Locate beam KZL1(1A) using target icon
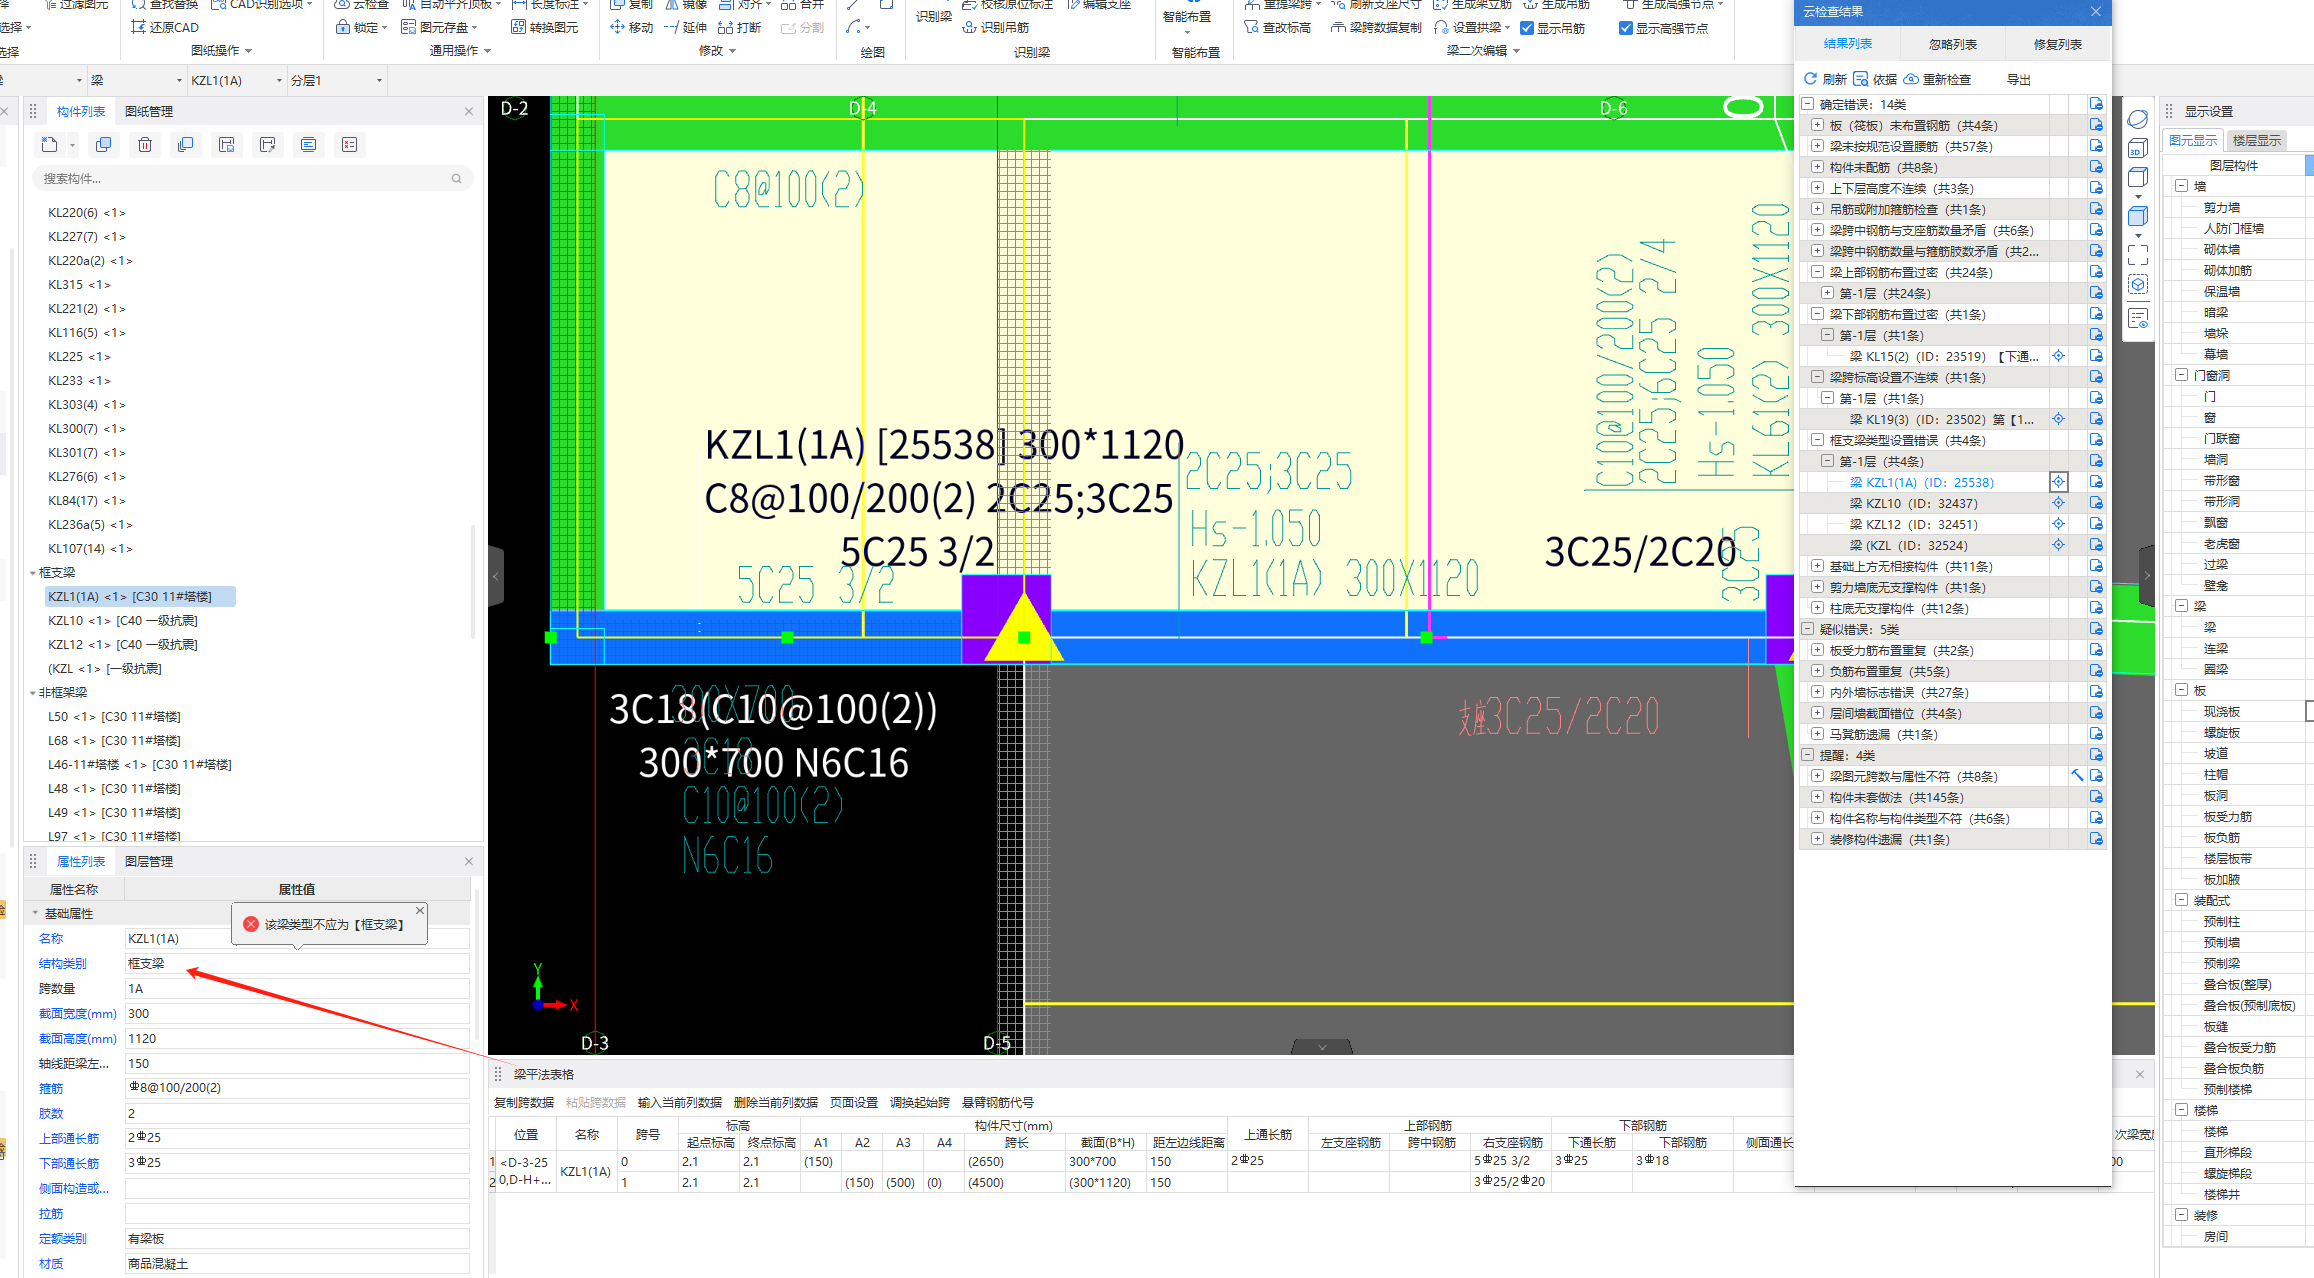 coord(2059,482)
